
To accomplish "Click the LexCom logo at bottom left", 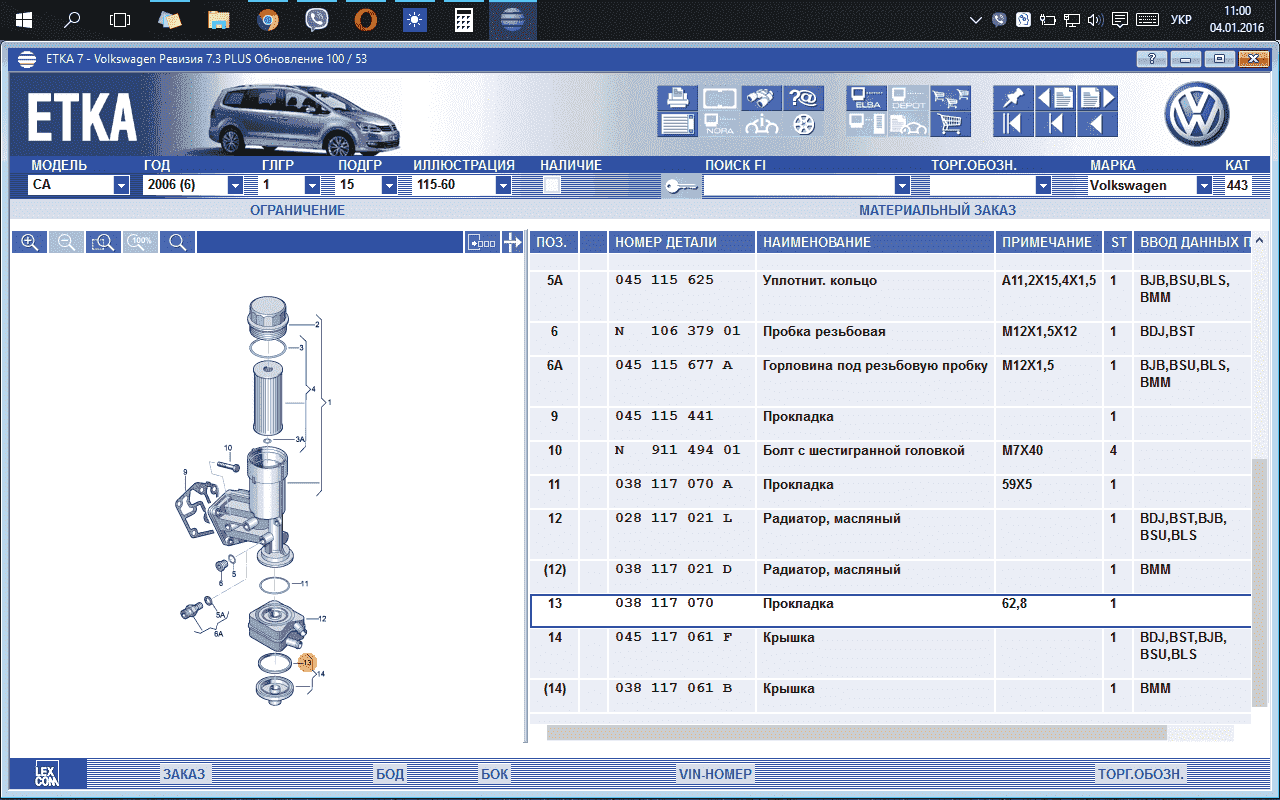I will click(x=47, y=774).
